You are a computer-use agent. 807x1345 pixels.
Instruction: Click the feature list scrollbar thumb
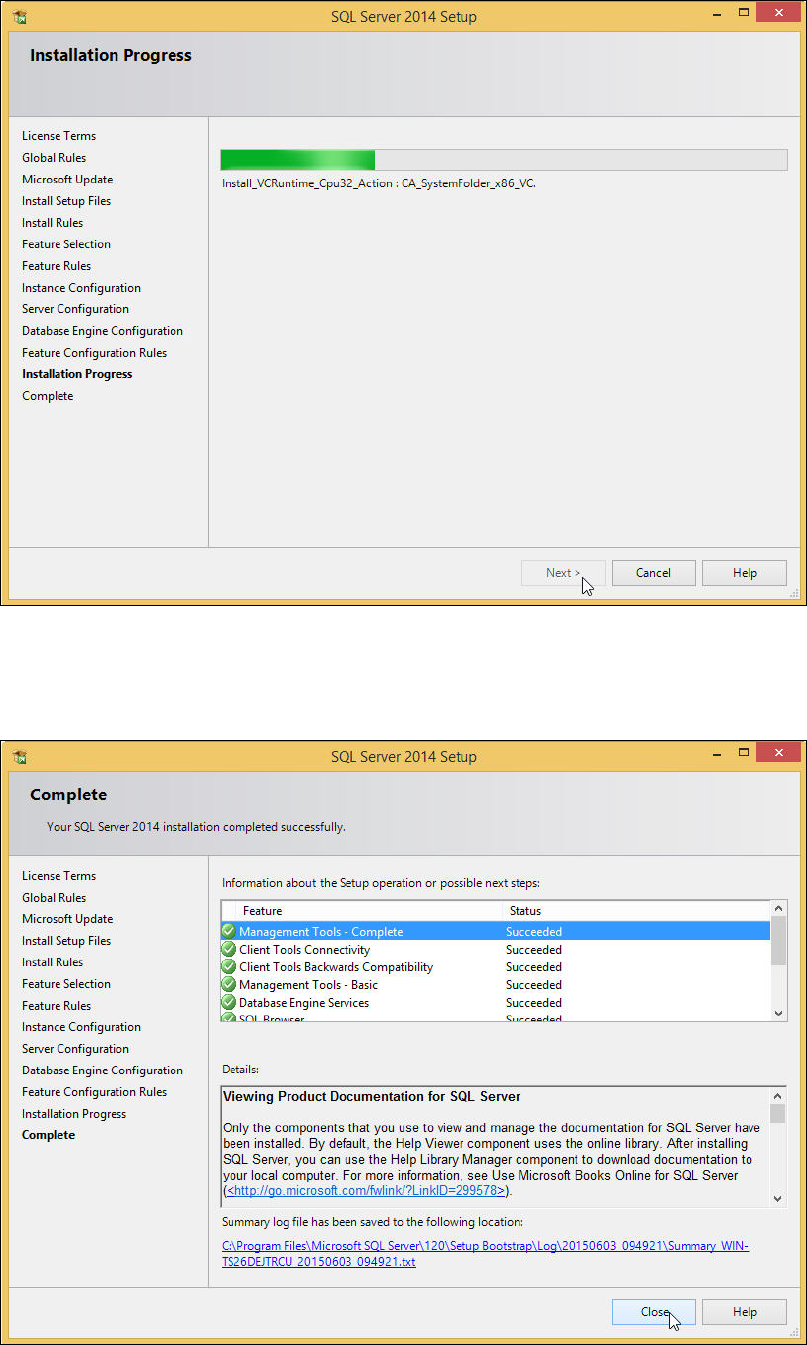click(x=779, y=940)
